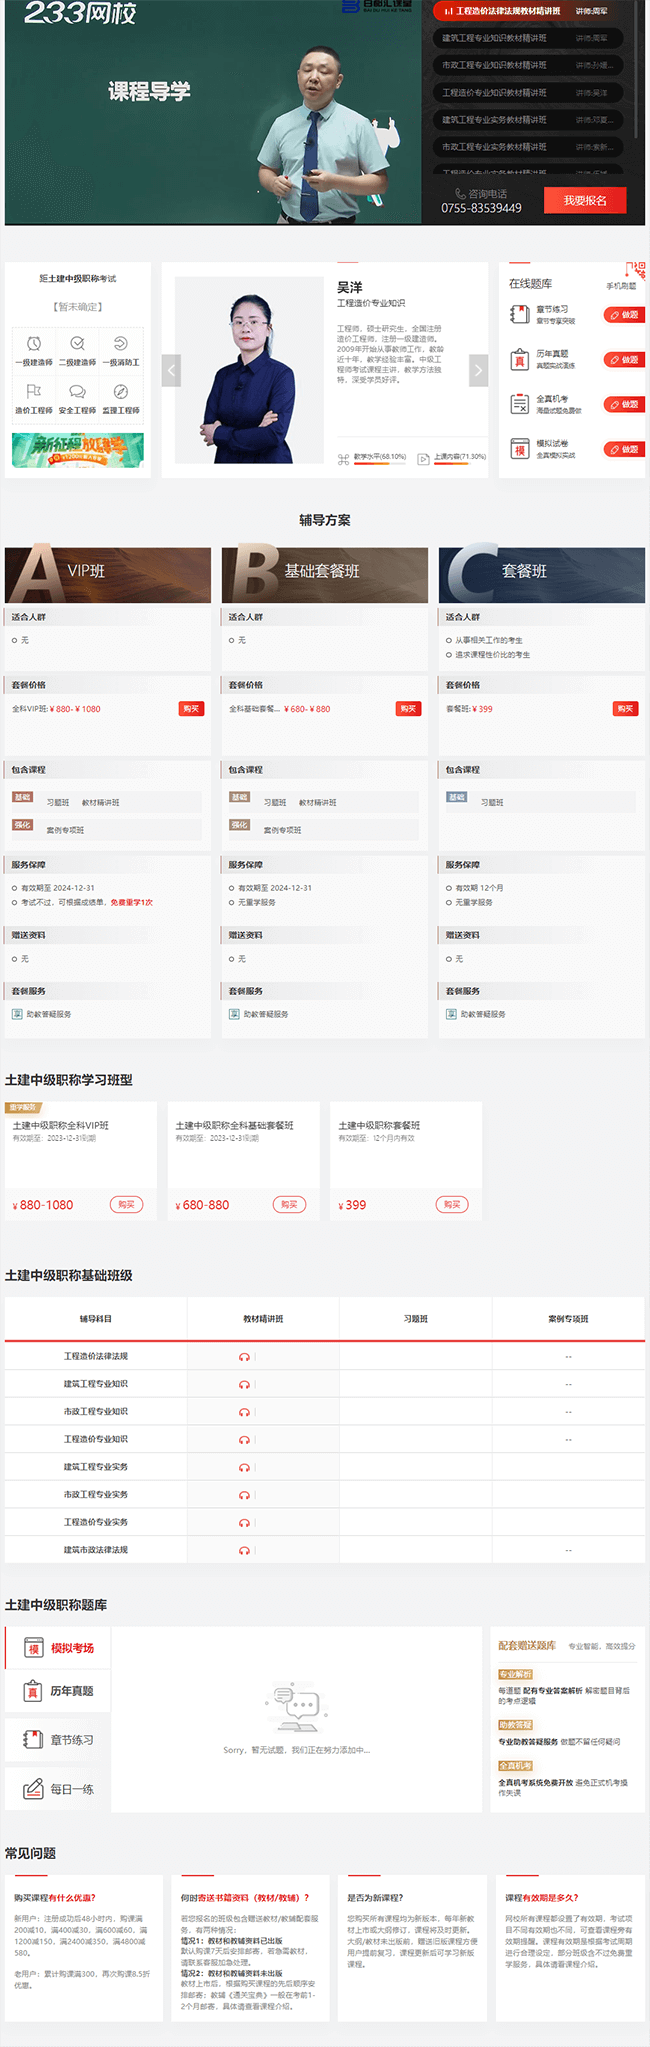Click the 一级建造师 clock icon

(x=34, y=344)
